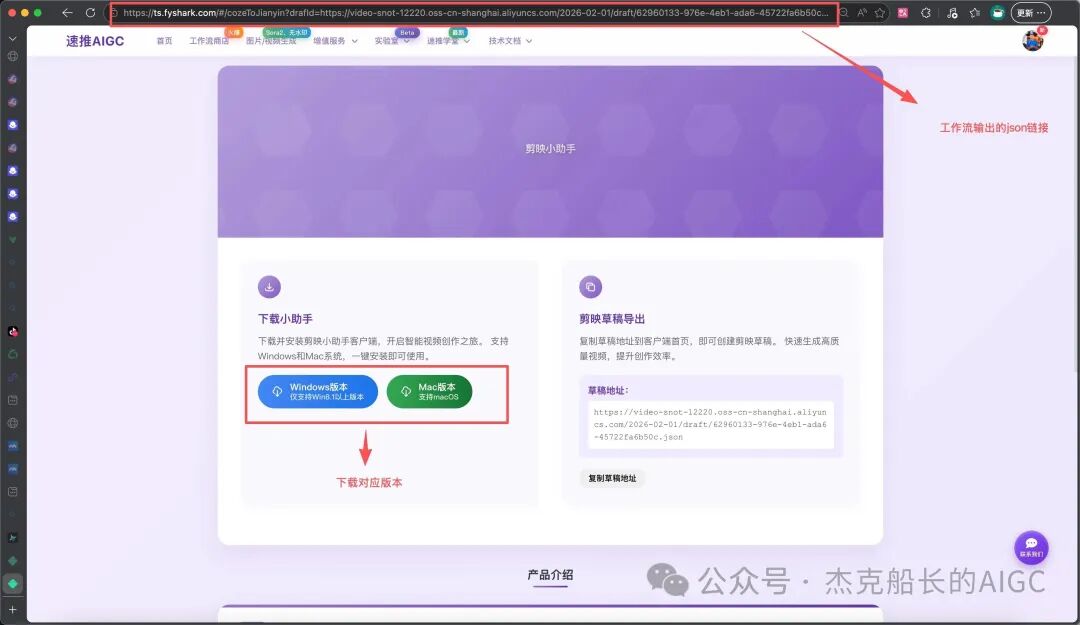
Task: Click the 剪映草稿导出 heading
Action: pos(612,319)
